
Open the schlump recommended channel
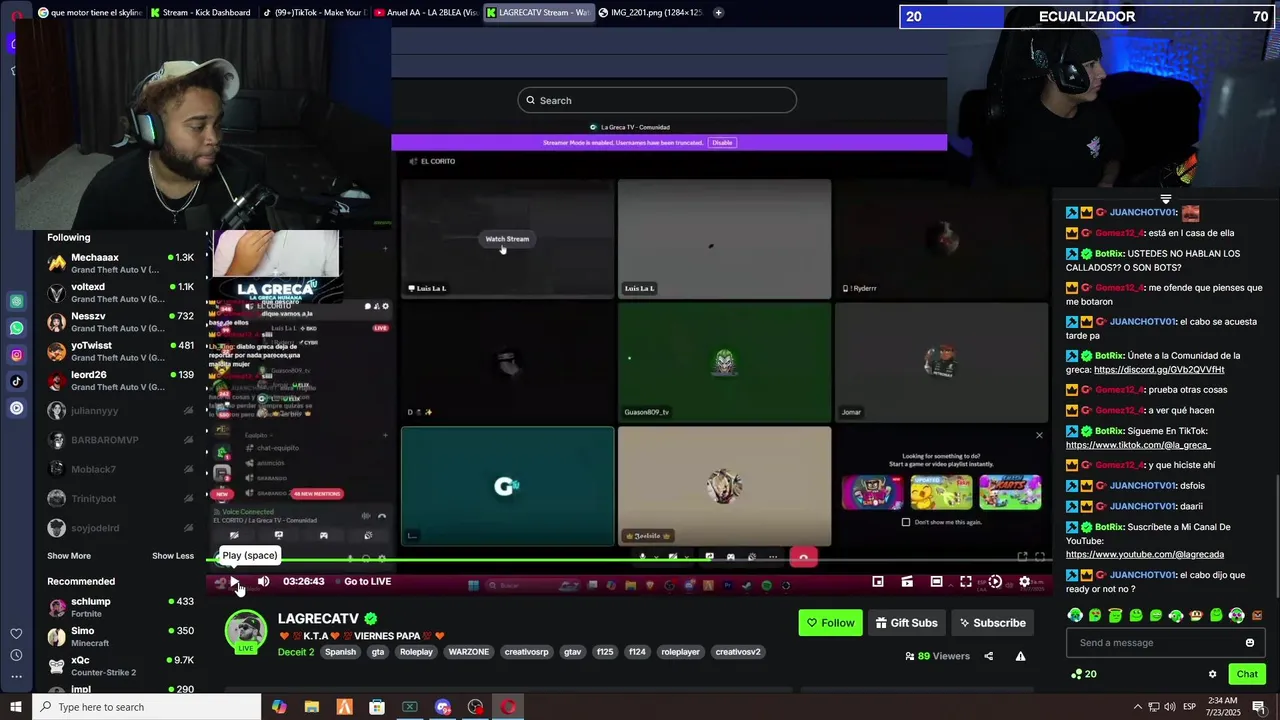(121, 607)
